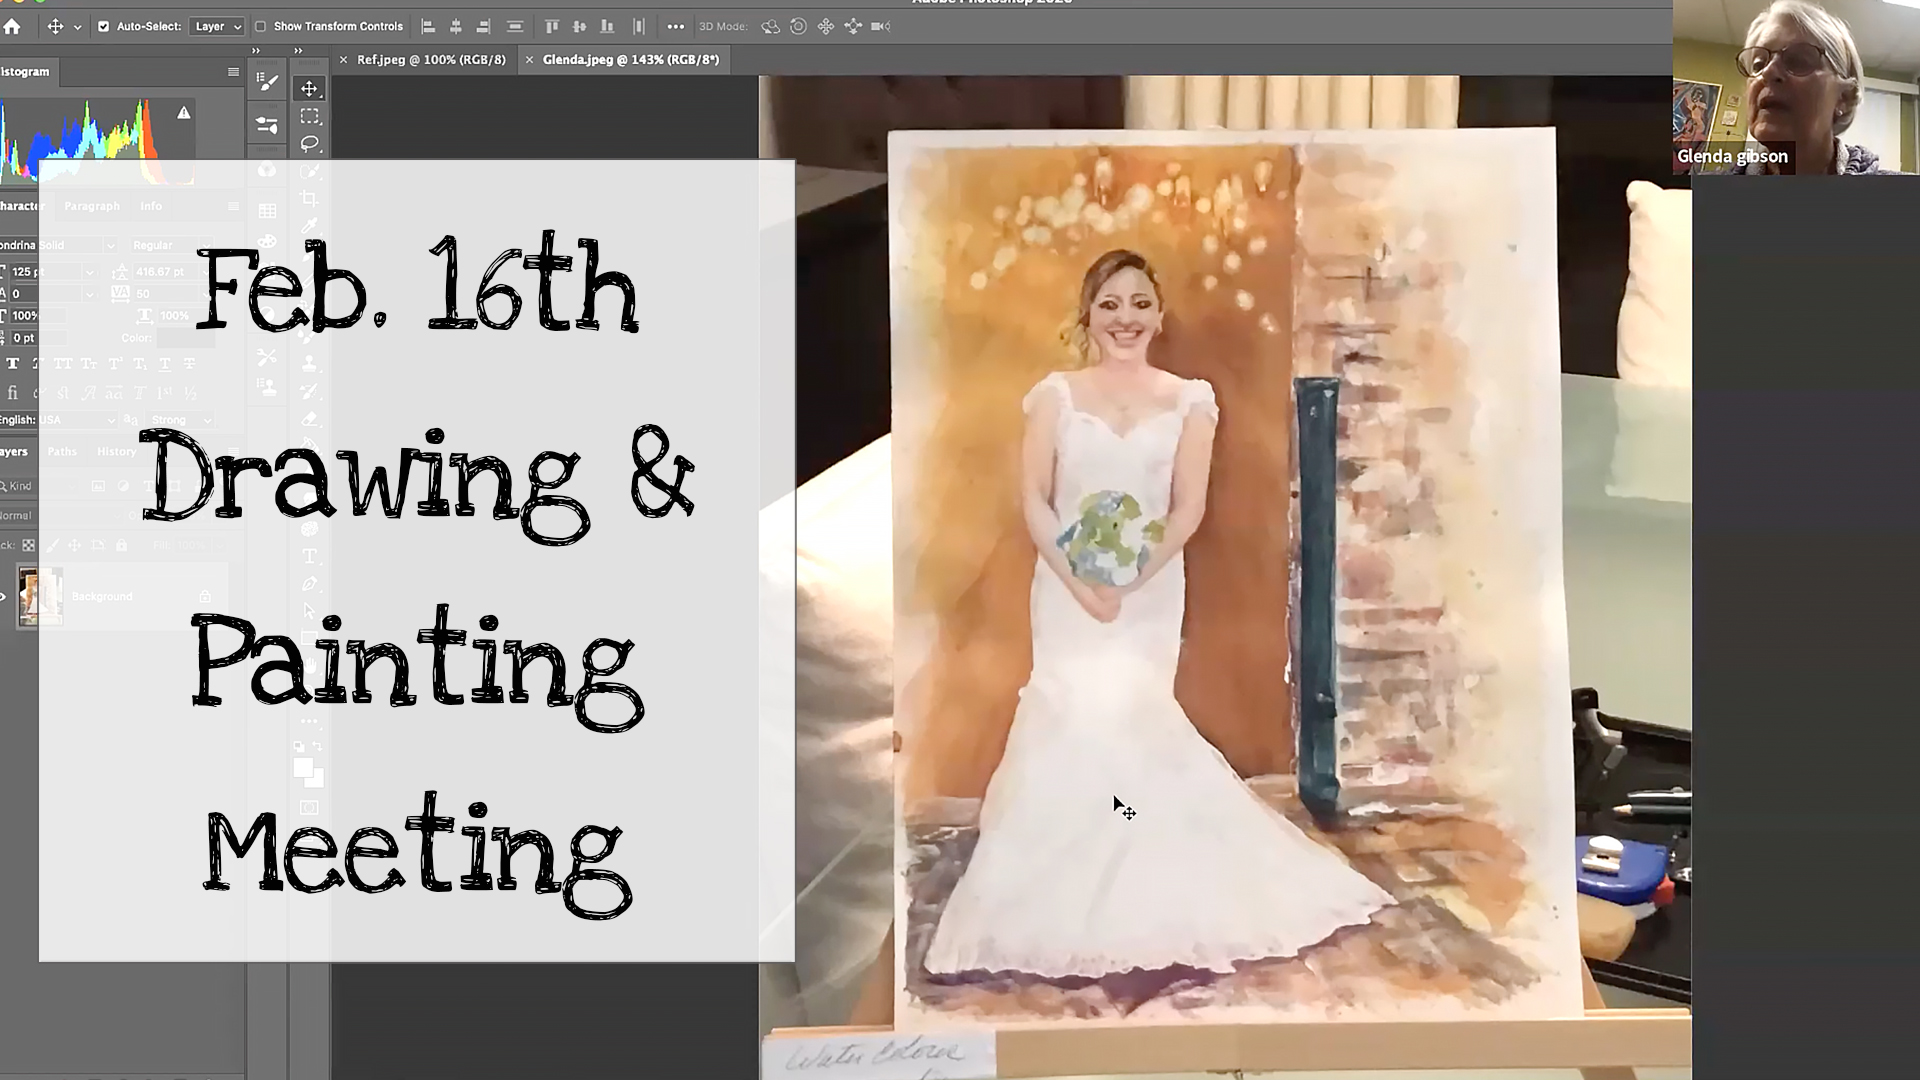Switch to the Paths tab
1920x1080 pixels.
pyautogui.click(x=62, y=452)
